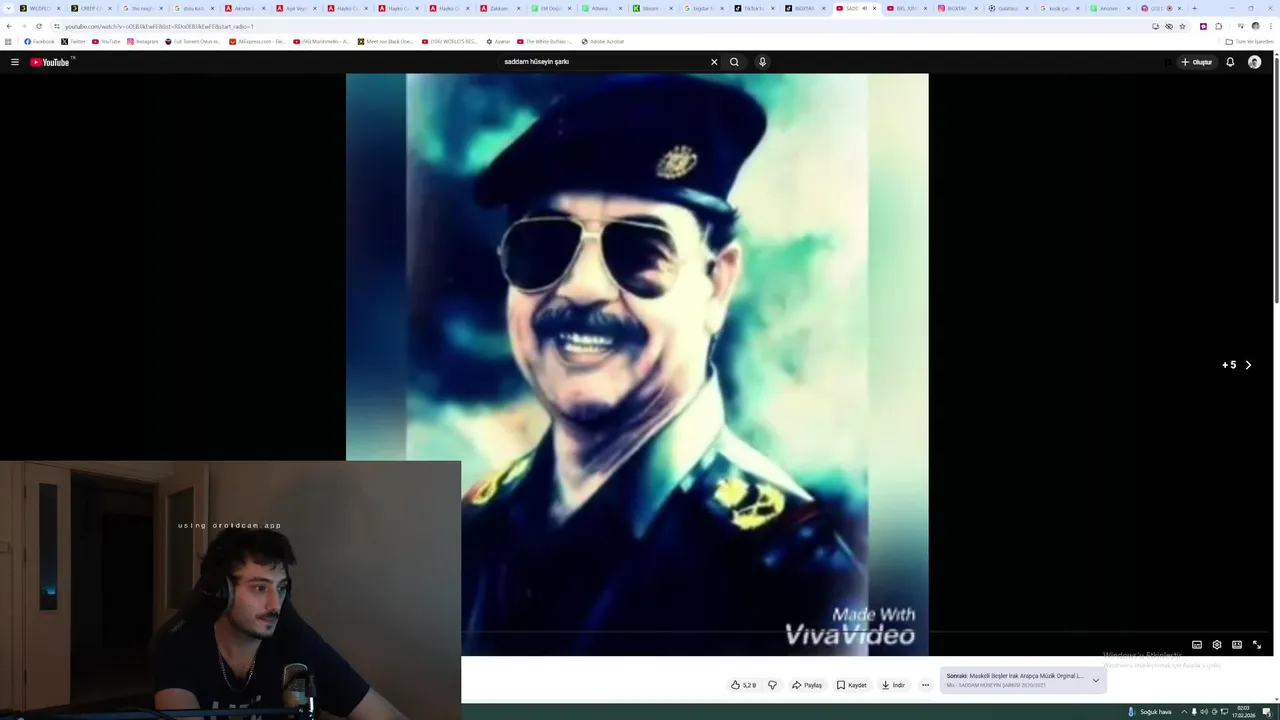Open the Facebook bookmark
The image size is (1280, 720).
[x=39, y=42]
